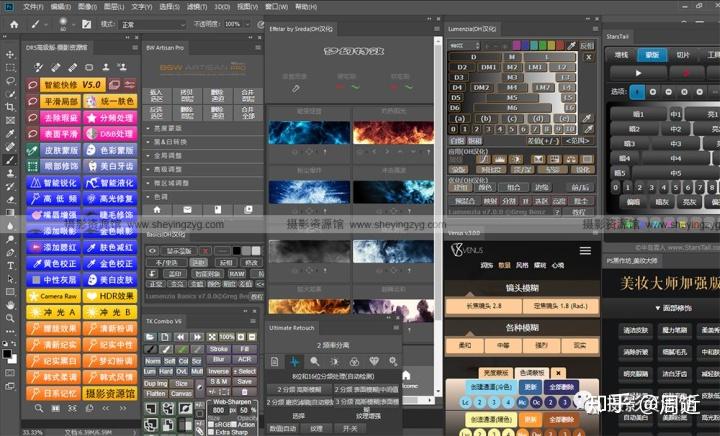Viewport: 720px width, 436px height.
Task: Switch to the 切片 tab in StarsTail
Action: click(683, 55)
